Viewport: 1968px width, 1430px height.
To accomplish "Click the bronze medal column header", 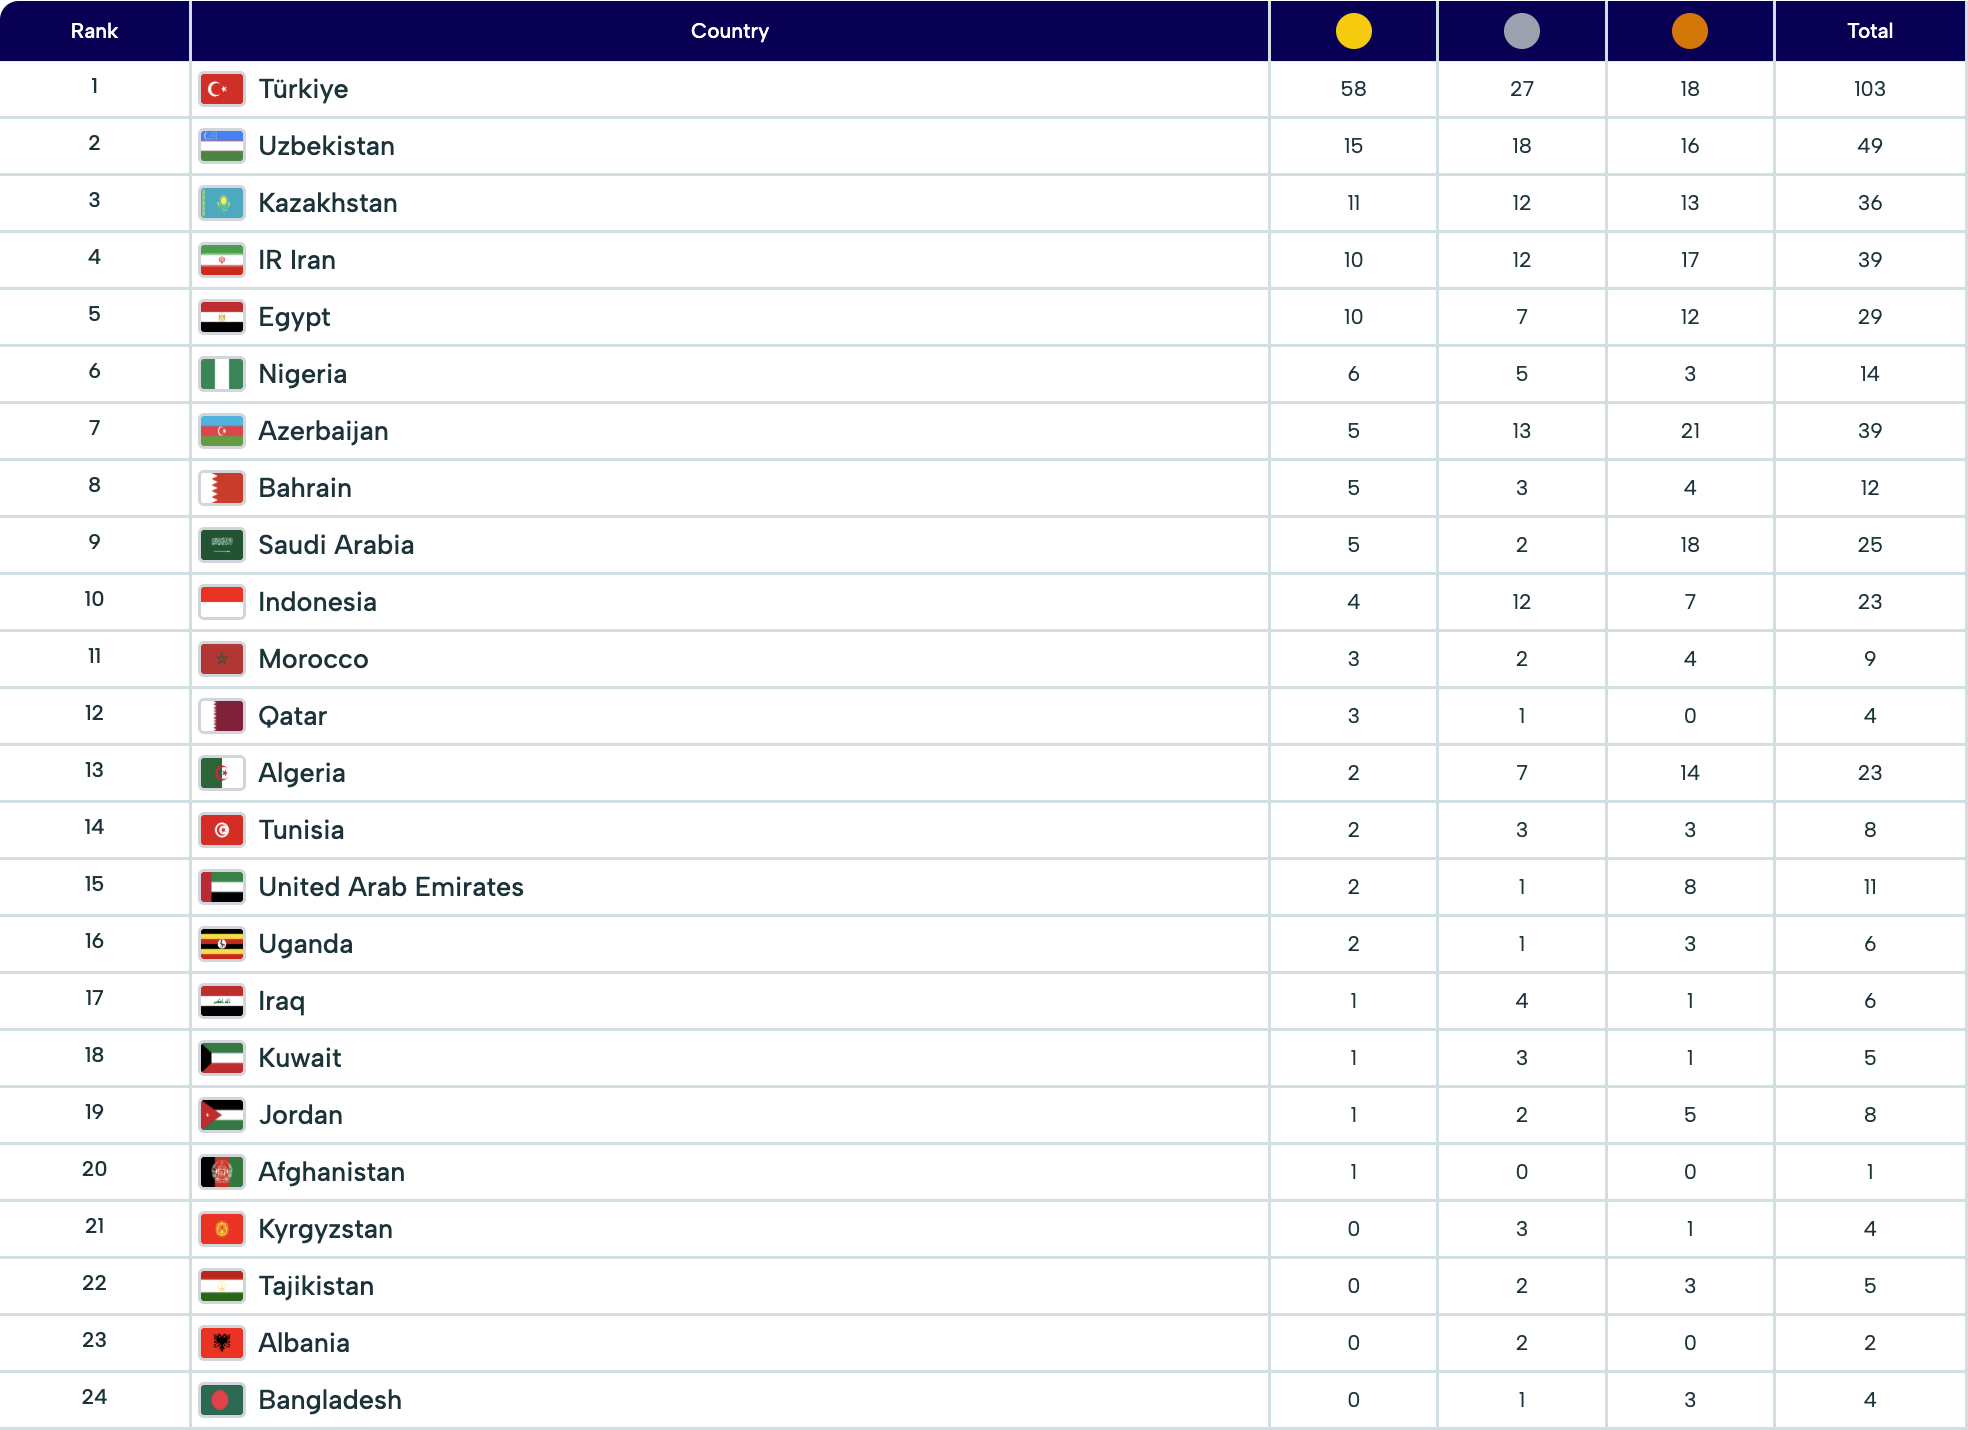I will click(1689, 31).
